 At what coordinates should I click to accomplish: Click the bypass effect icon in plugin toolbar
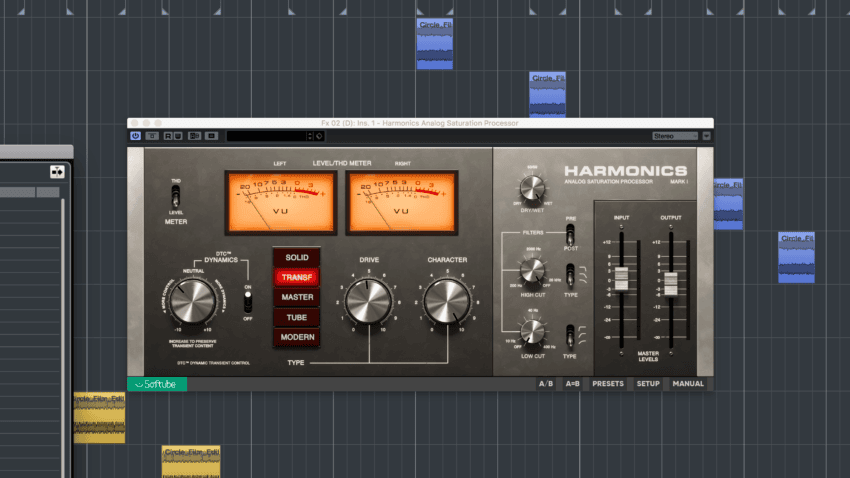[152, 136]
